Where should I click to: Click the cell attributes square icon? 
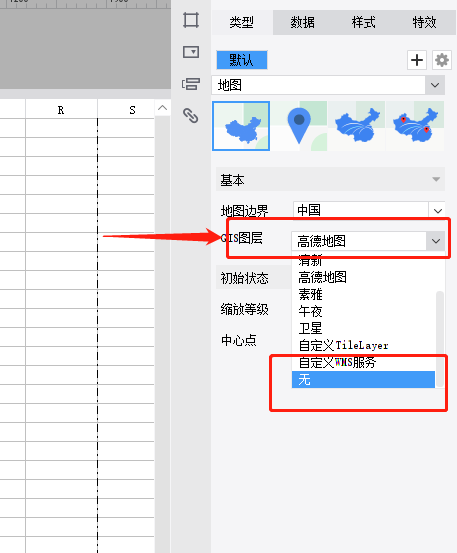(x=191, y=20)
